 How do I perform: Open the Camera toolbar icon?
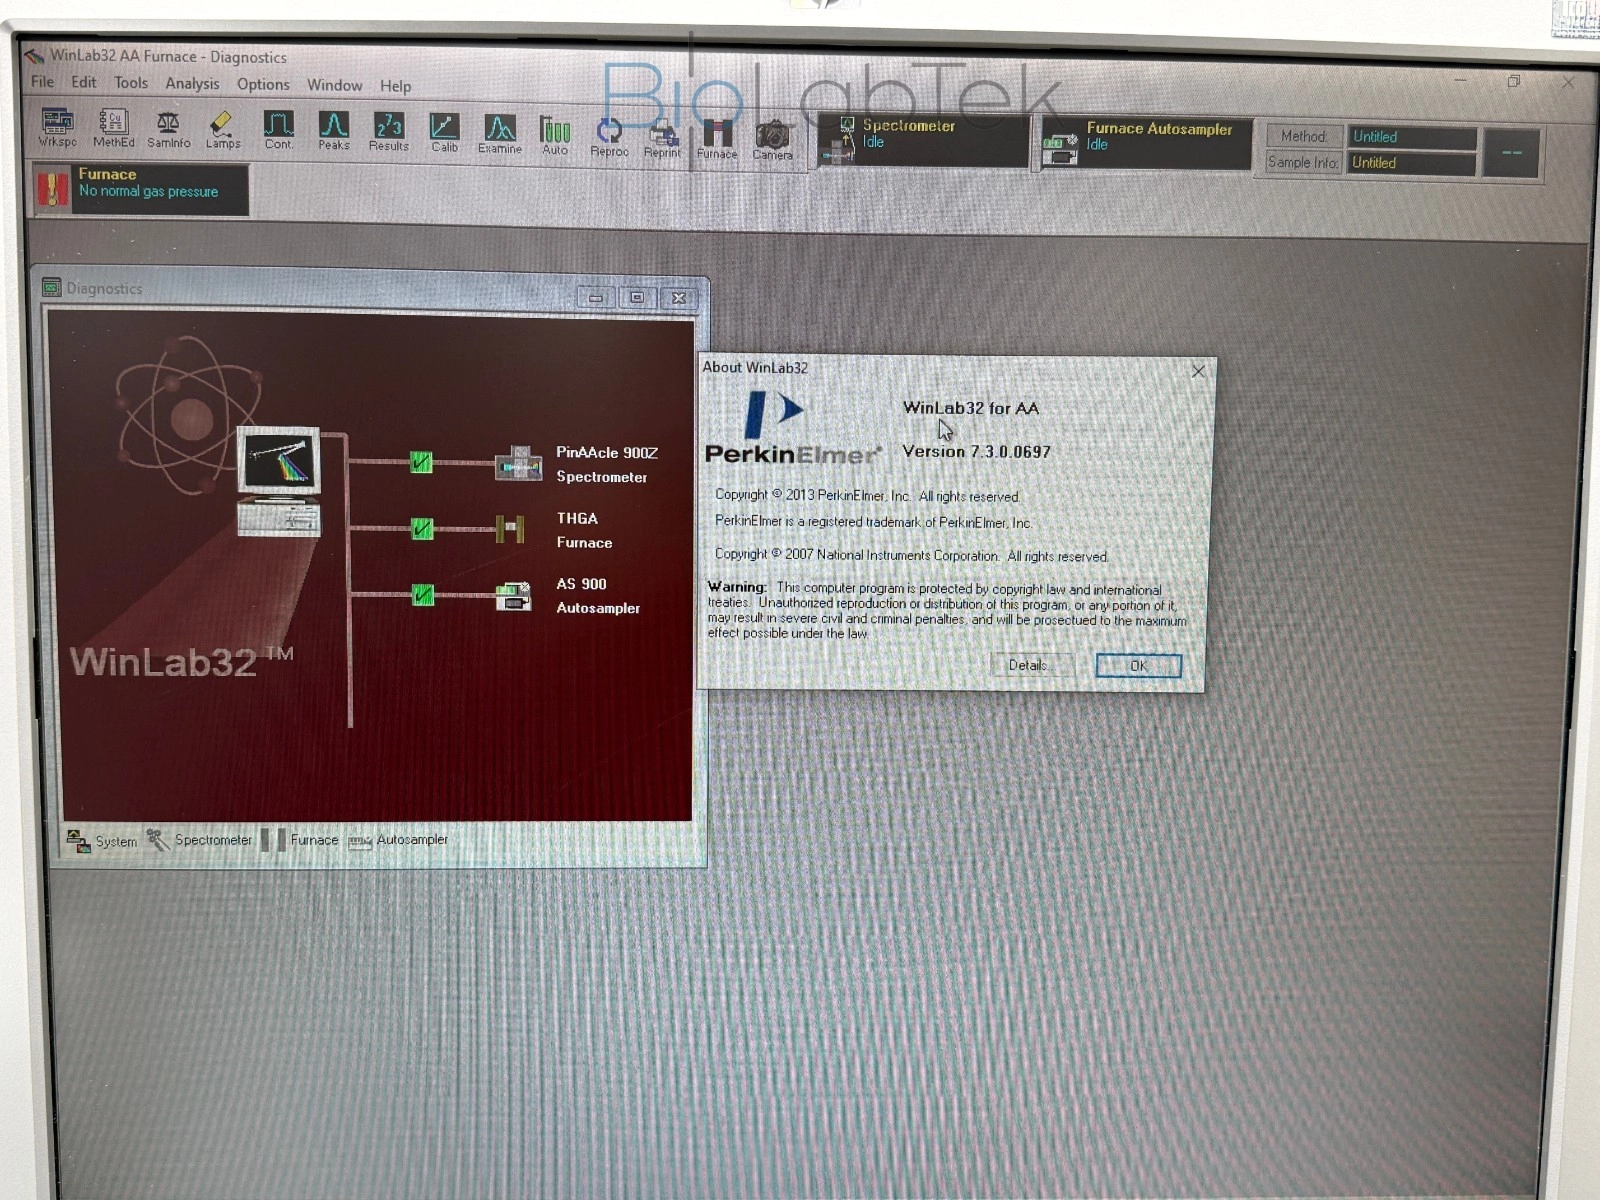coord(772,139)
